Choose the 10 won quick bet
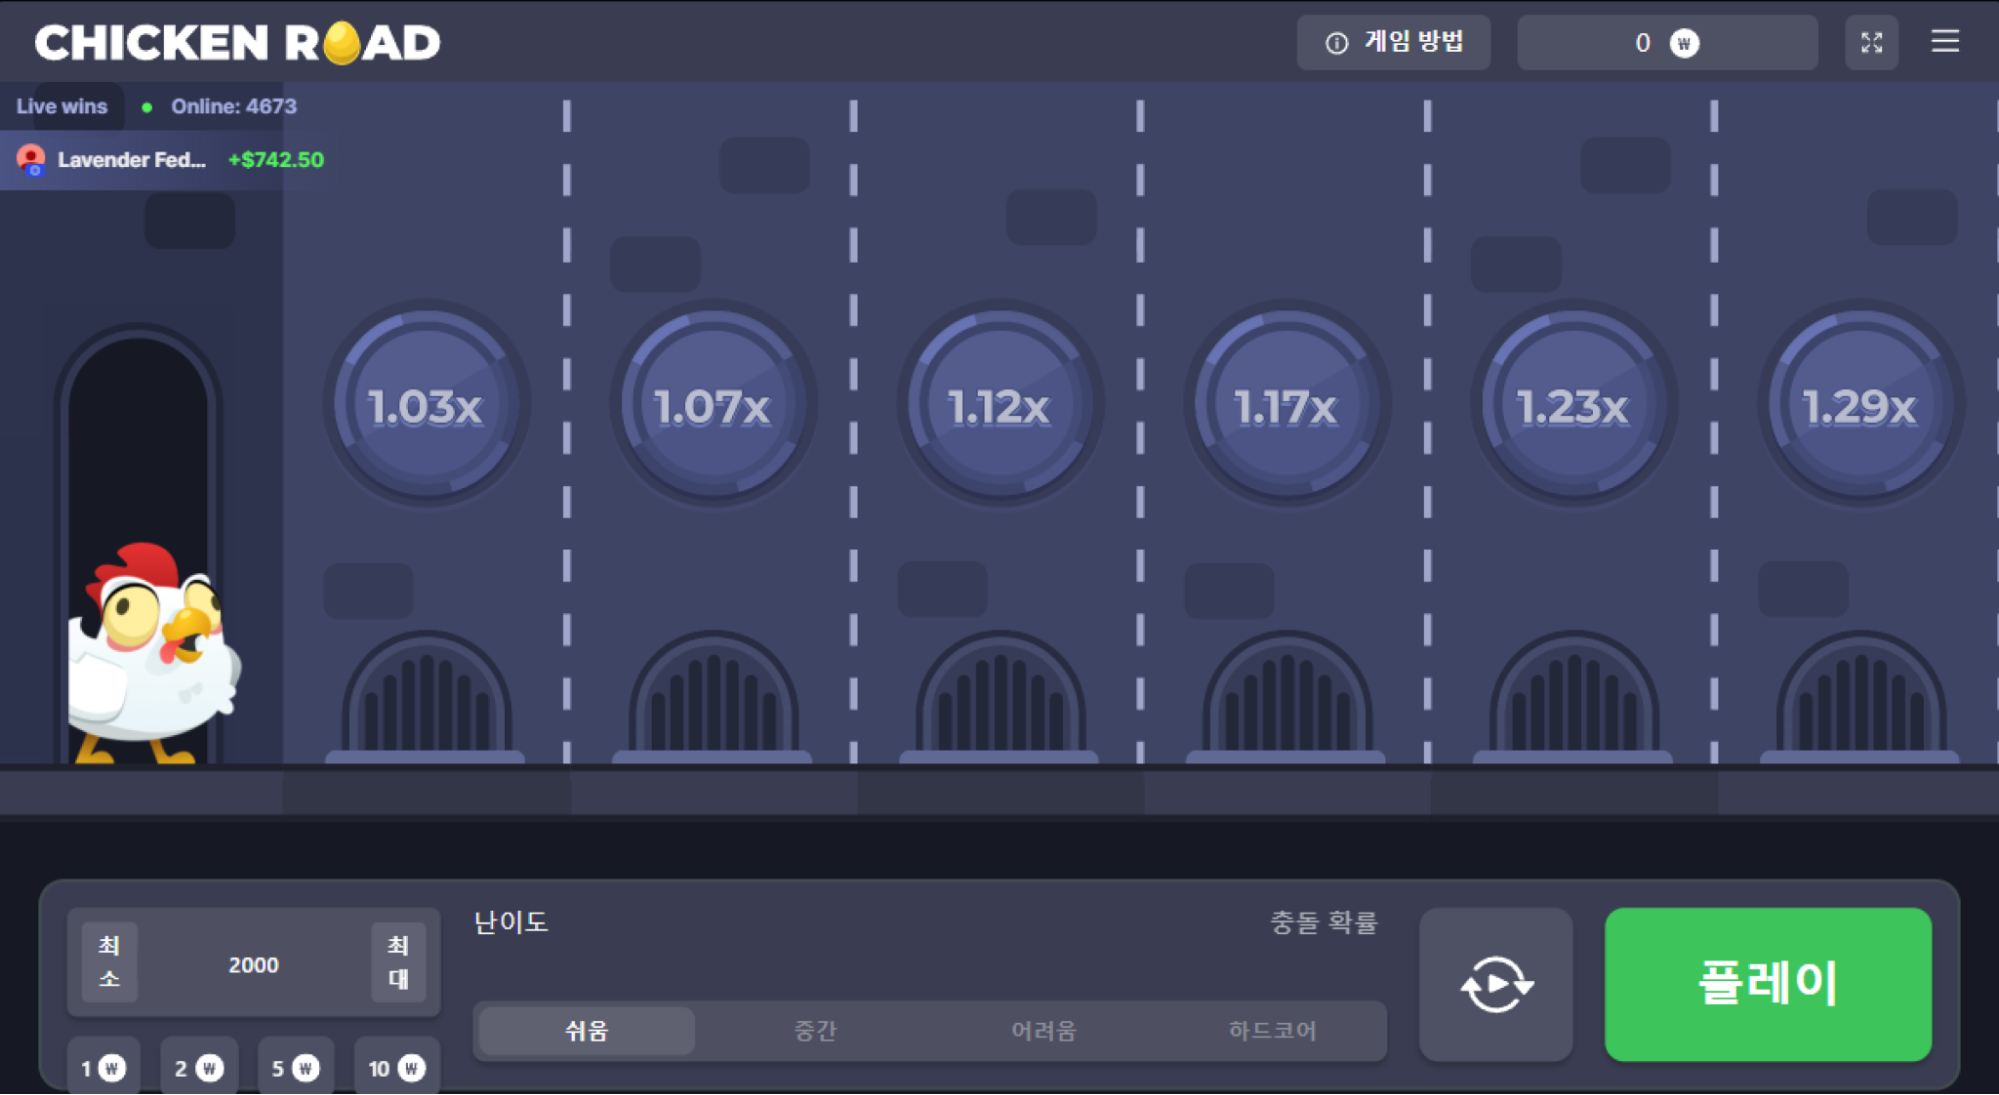This screenshot has width=1999, height=1095. 397,1068
